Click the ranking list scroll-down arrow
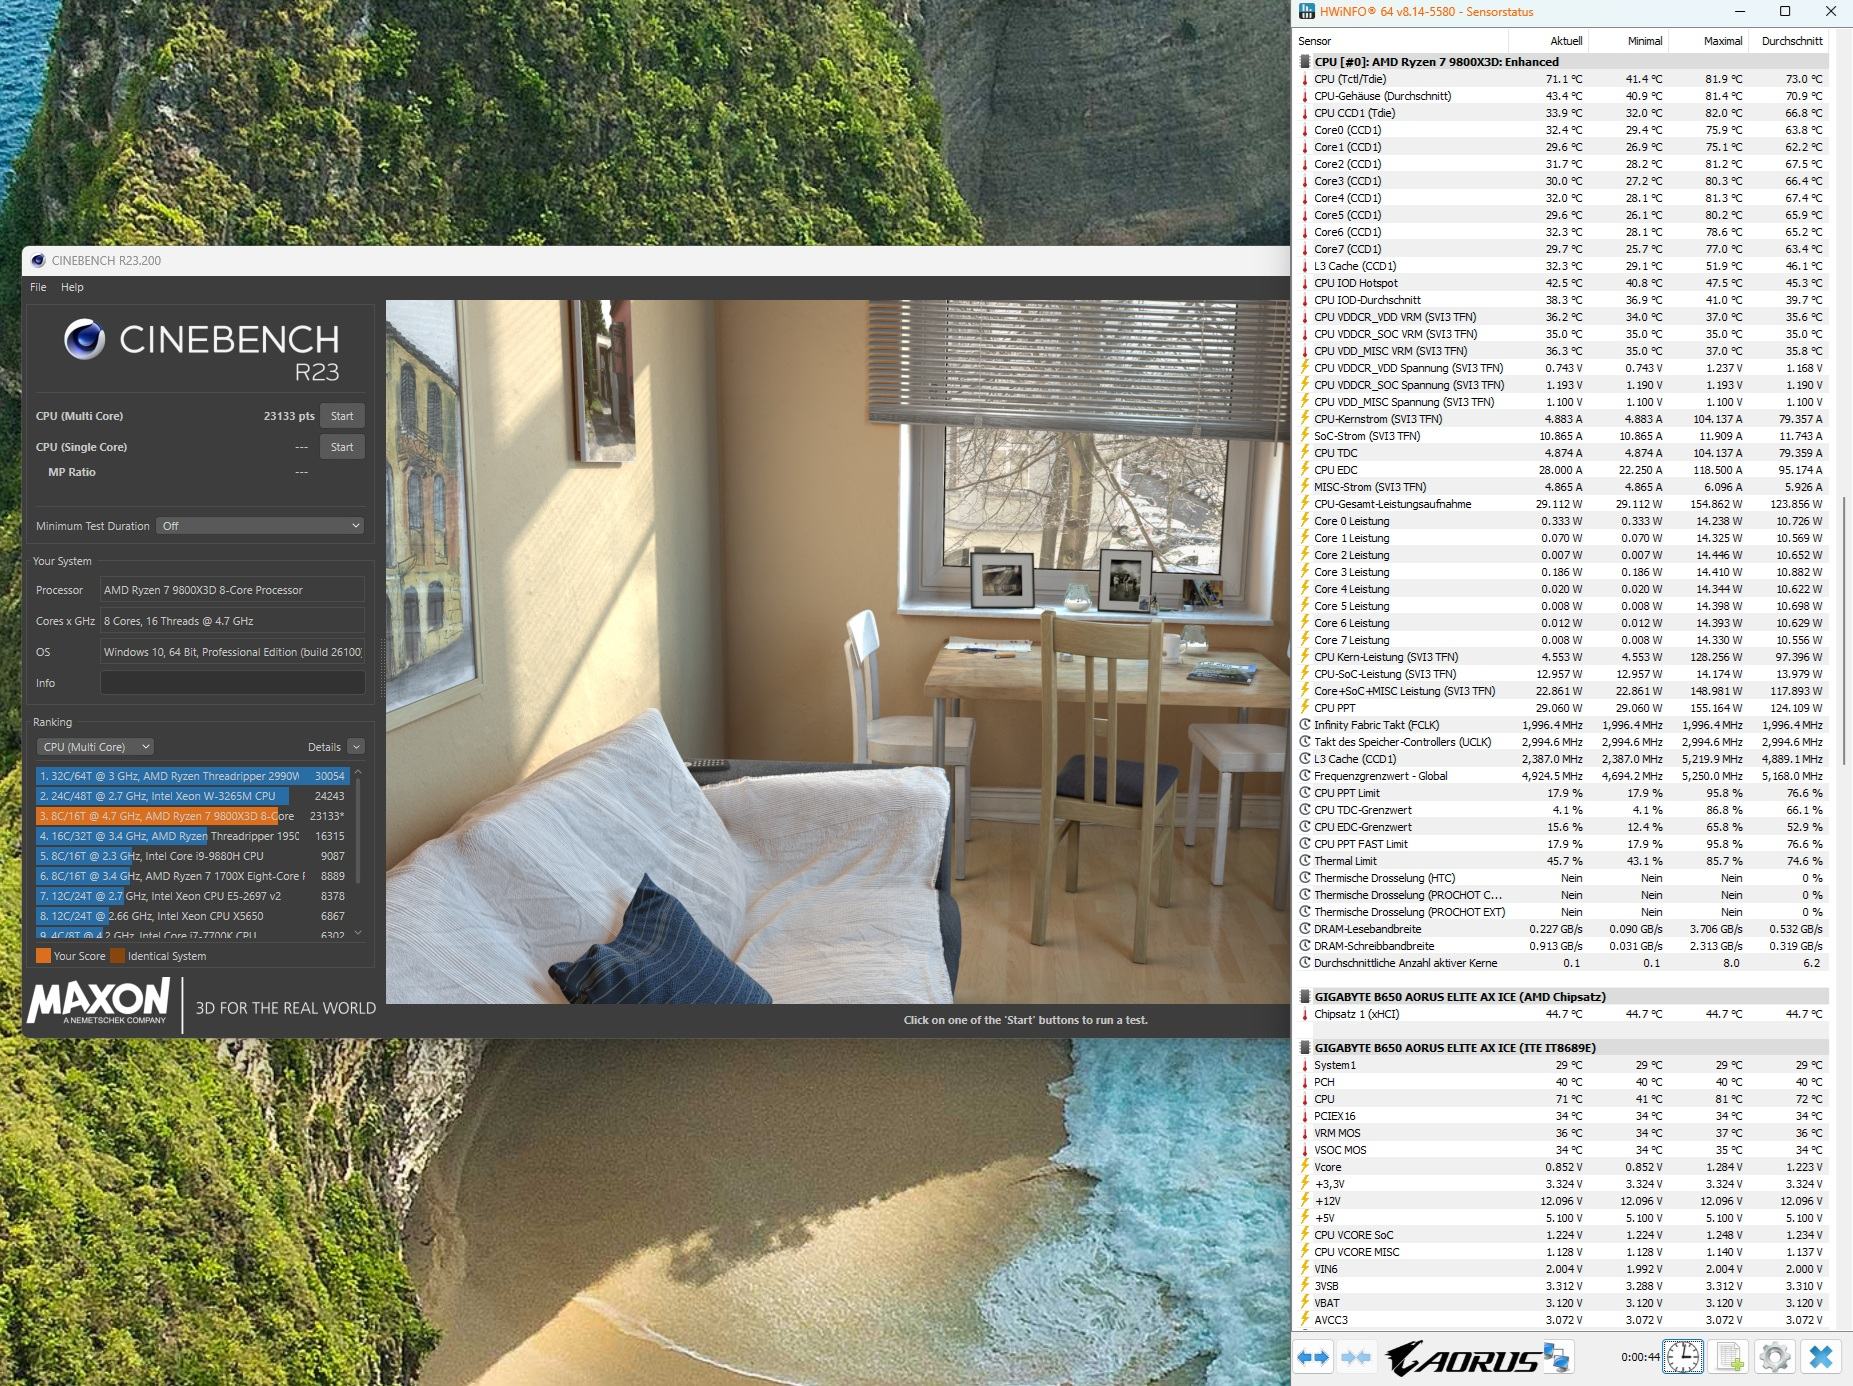Image resolution: width=1853 pixels, height=1386 pixels. 358,933
